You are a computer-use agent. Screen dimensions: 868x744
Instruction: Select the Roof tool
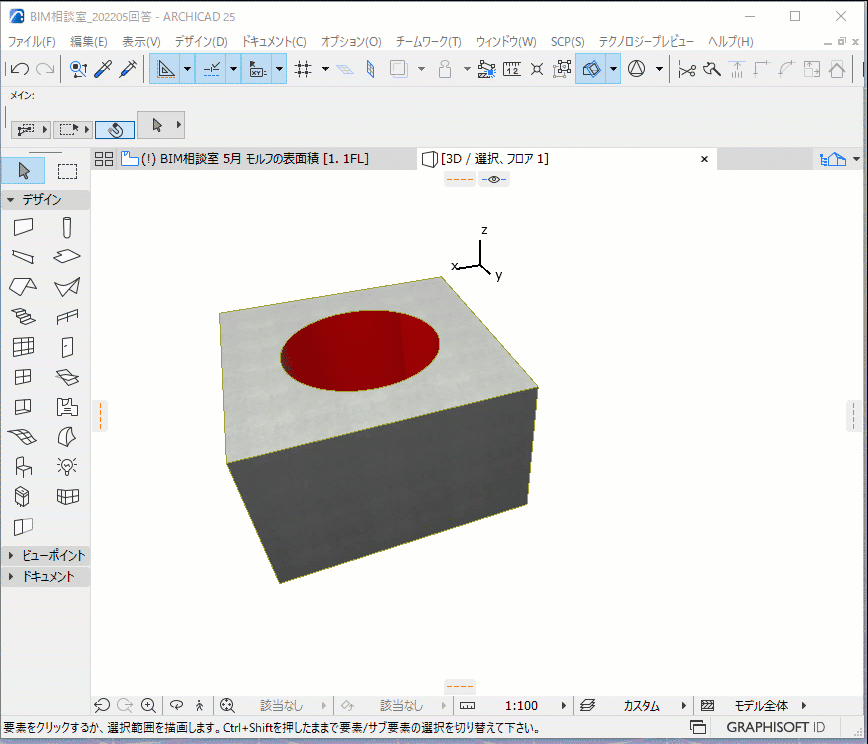[x=23, y=287]
